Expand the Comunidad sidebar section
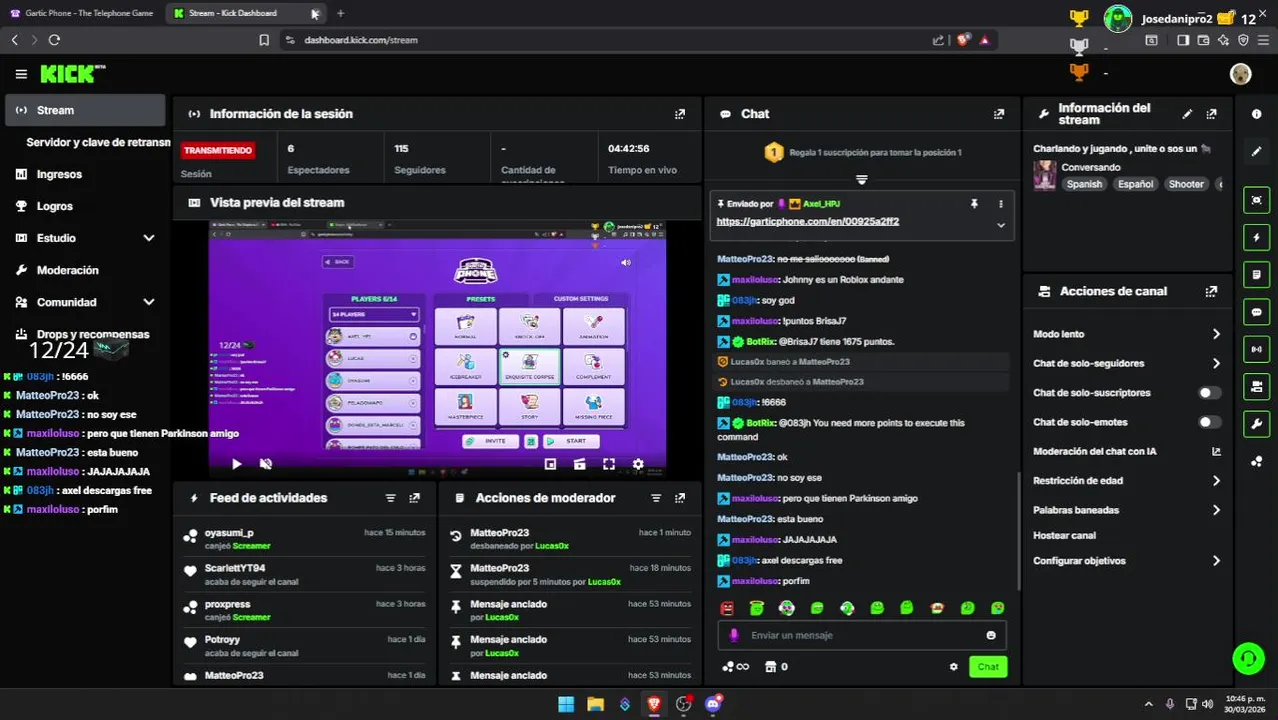Viewport: 1278px width, 720px height. 148,302
